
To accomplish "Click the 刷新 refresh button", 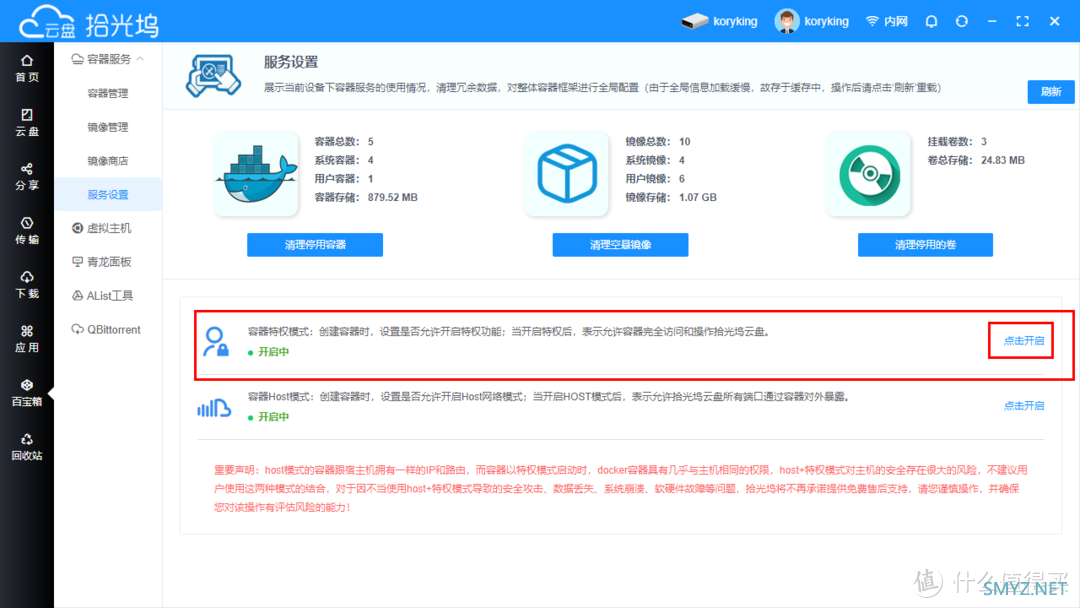I will click(1050, 92).
